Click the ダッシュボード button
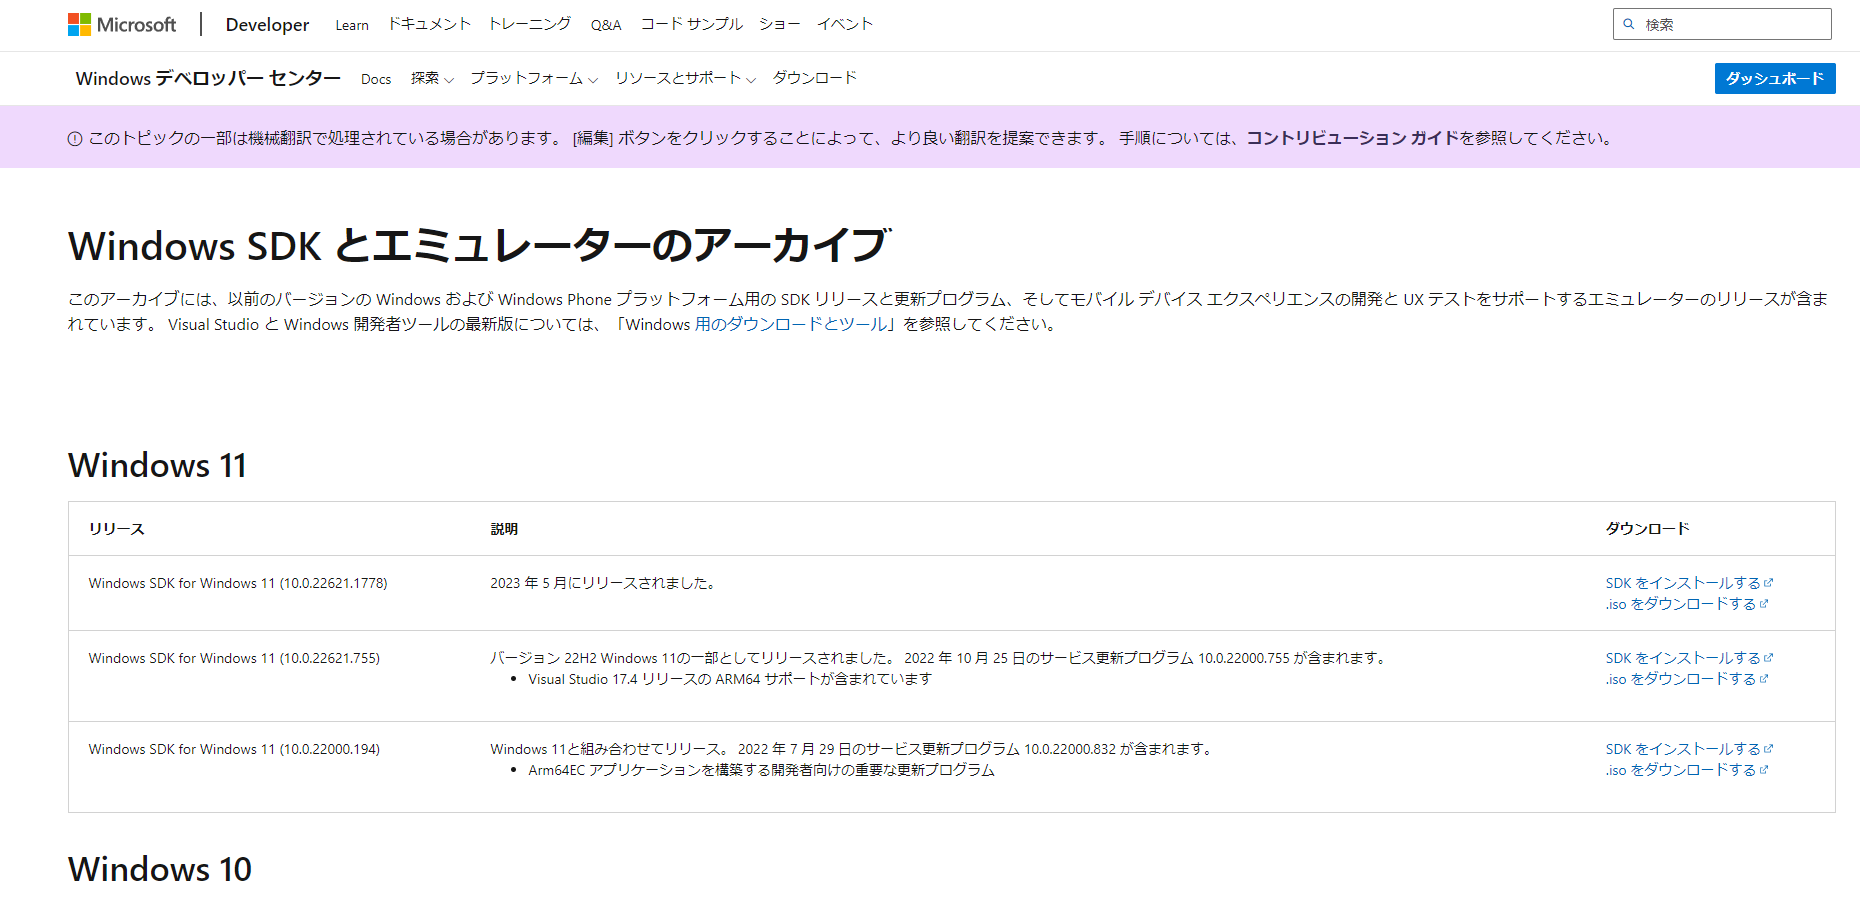Viewport: 1860px width, 900px height. [x=1774, y=78]
